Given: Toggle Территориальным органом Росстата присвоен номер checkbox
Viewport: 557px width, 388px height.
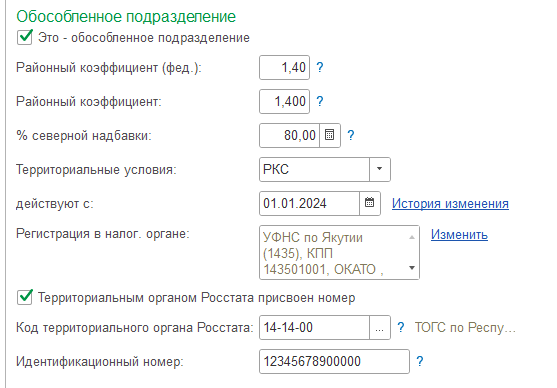Looking at the screenshot, I should pos(25,297).
